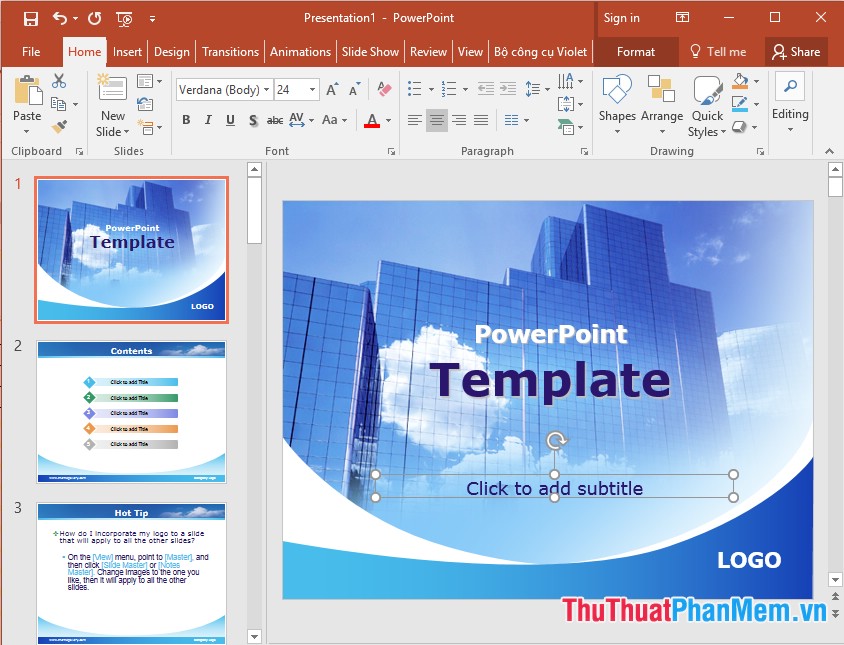Viewport: 844px width, 645px height.
Task: Toggle bold formatting on selected text
Action: (187, 119)
